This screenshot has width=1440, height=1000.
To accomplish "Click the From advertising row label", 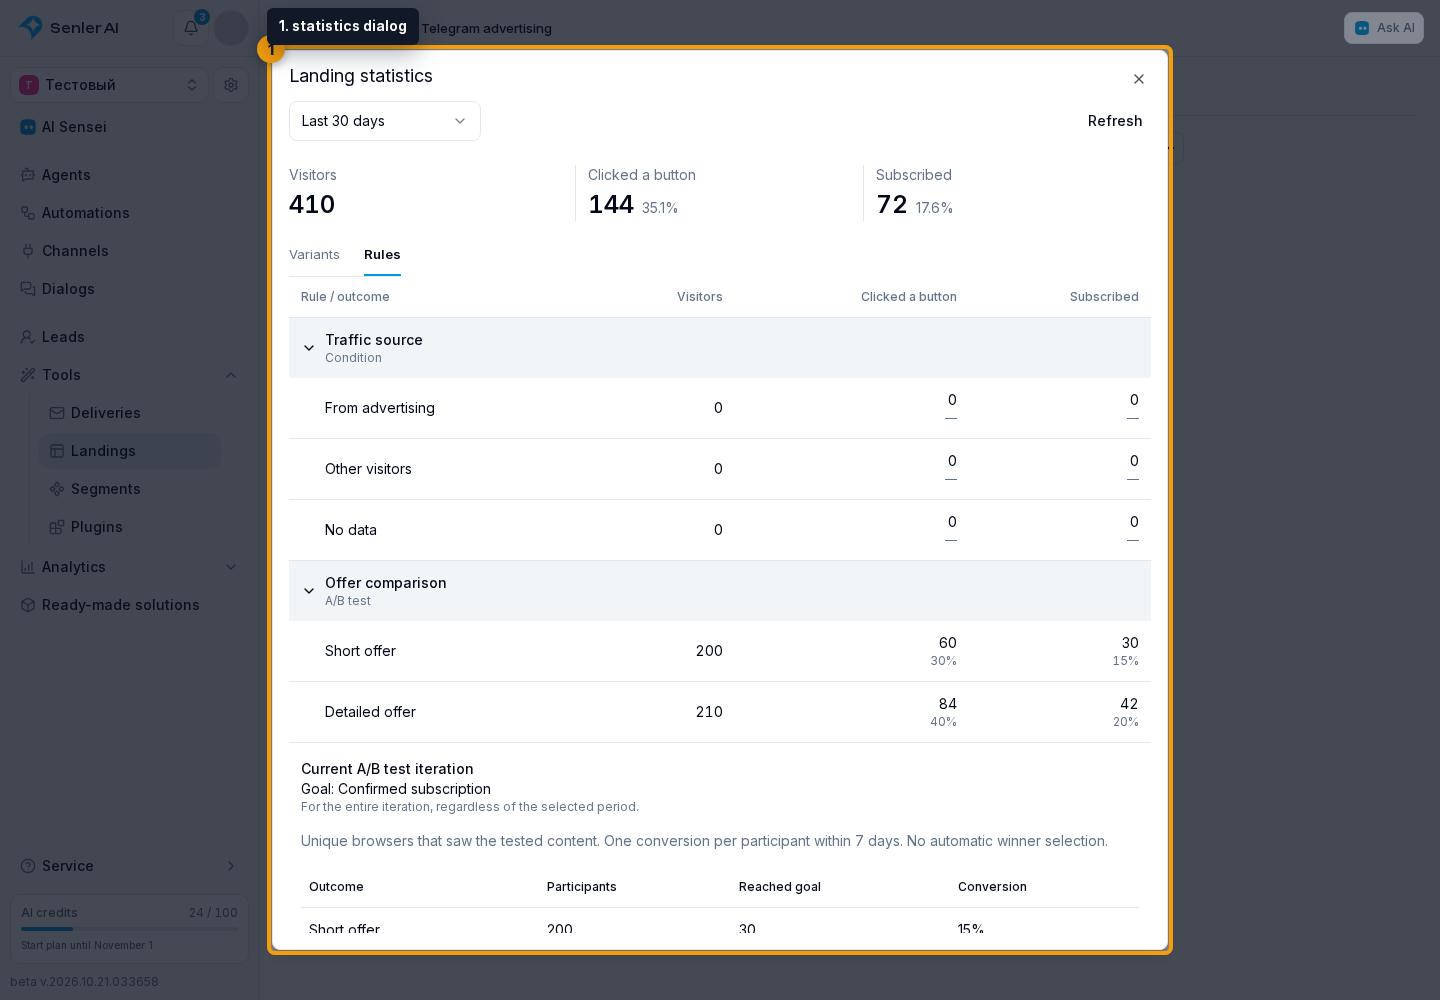I will (x=380, y=408).
